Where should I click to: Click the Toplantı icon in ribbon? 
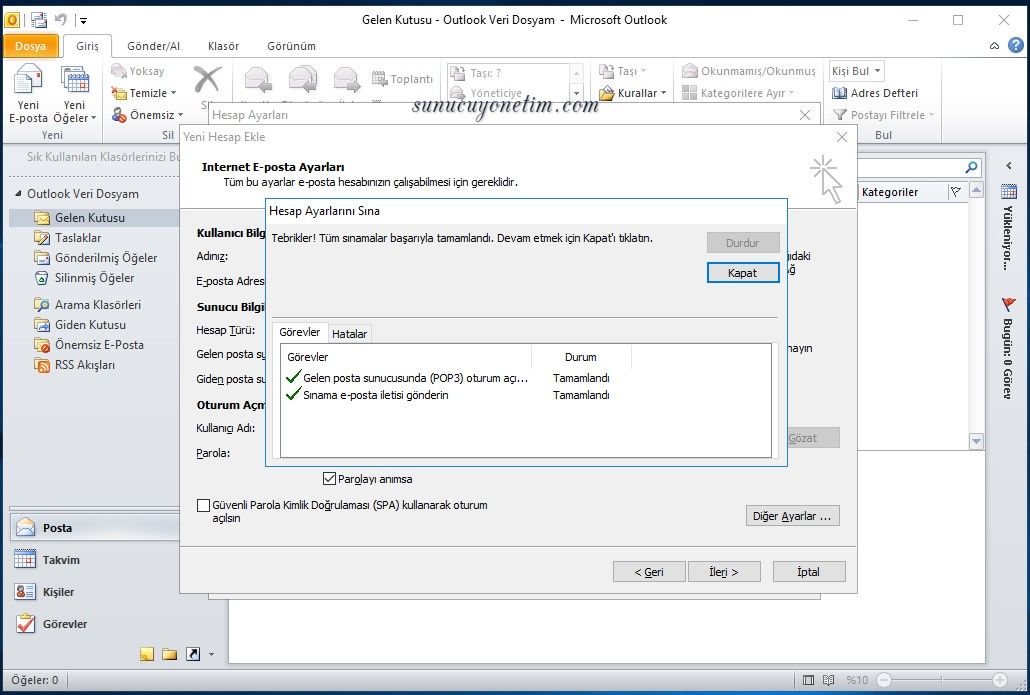402,79
